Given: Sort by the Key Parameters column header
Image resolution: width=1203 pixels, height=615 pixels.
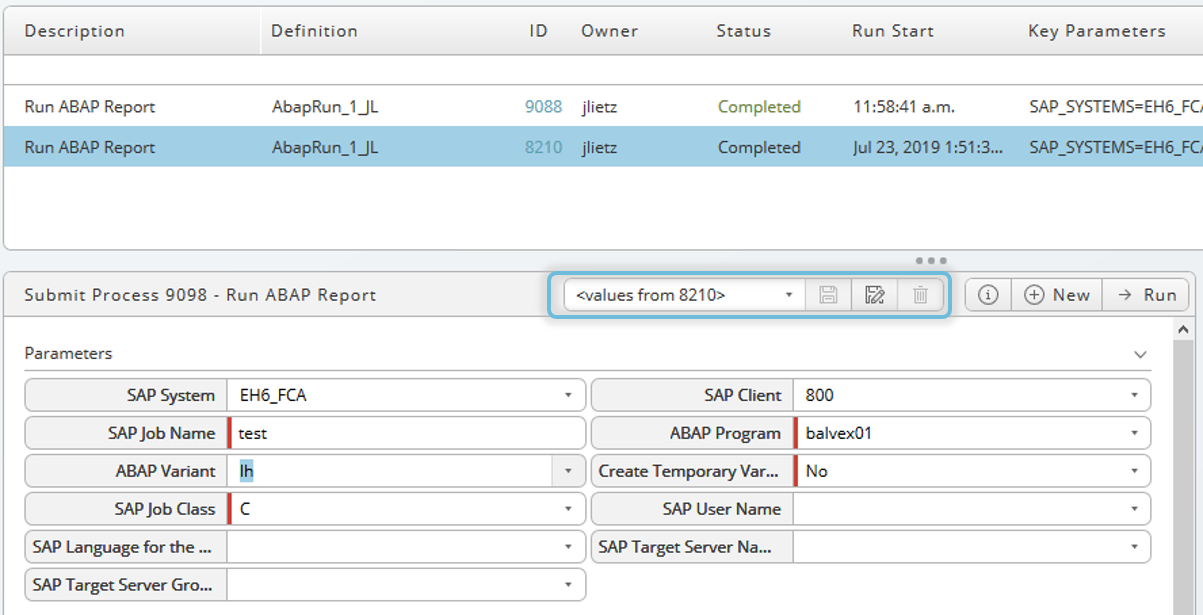Looking at the screenshot, I should coord(1097,31).
